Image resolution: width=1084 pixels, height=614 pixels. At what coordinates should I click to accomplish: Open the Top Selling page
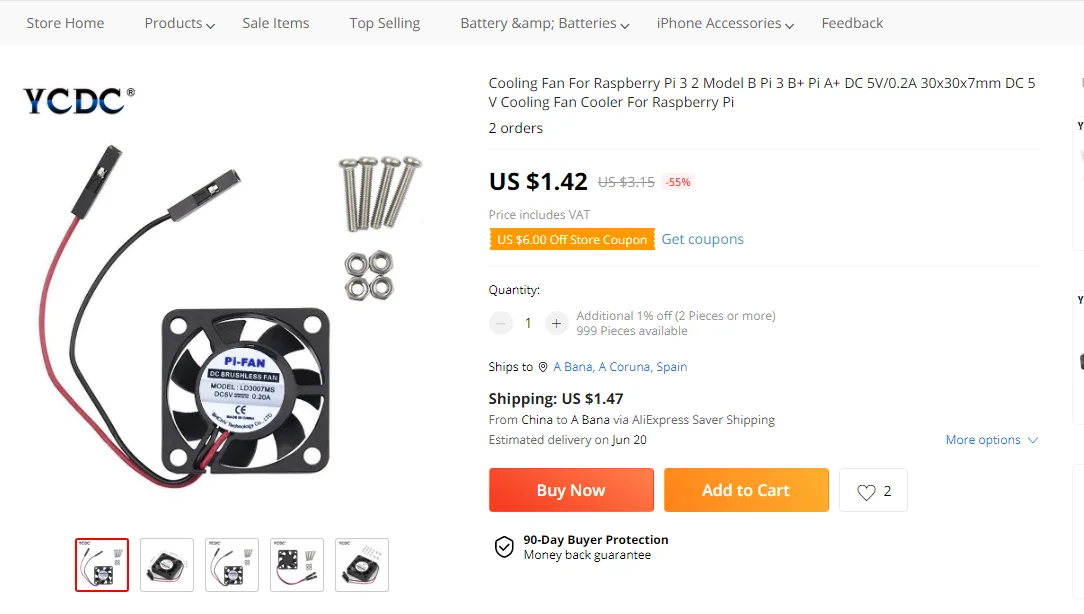[385, 23]
